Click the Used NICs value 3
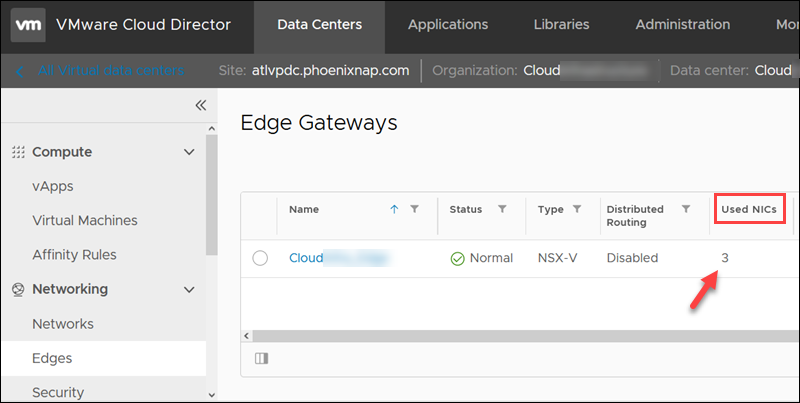The image size is (800, 403). (x=724, y=258)
